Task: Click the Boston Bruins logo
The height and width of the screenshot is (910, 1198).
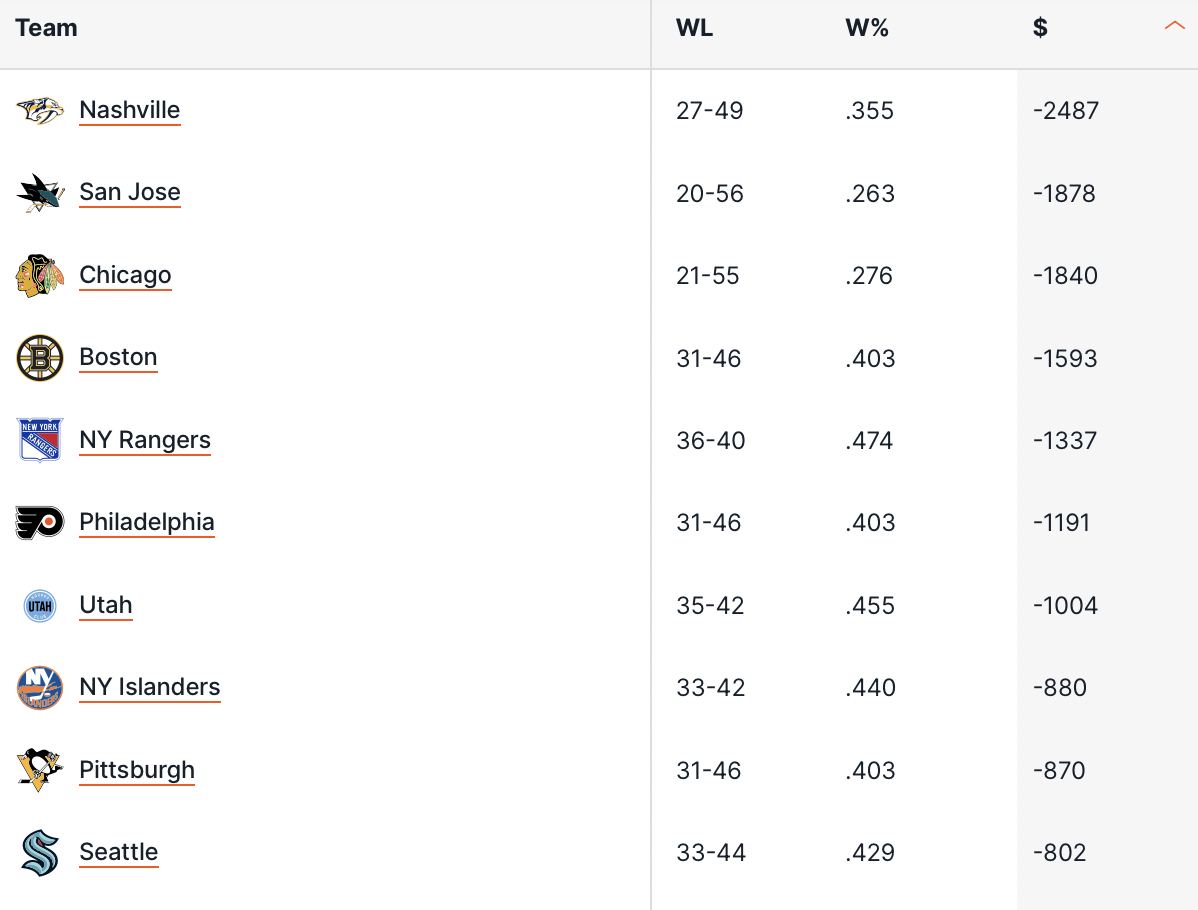Action: (40, 358)
